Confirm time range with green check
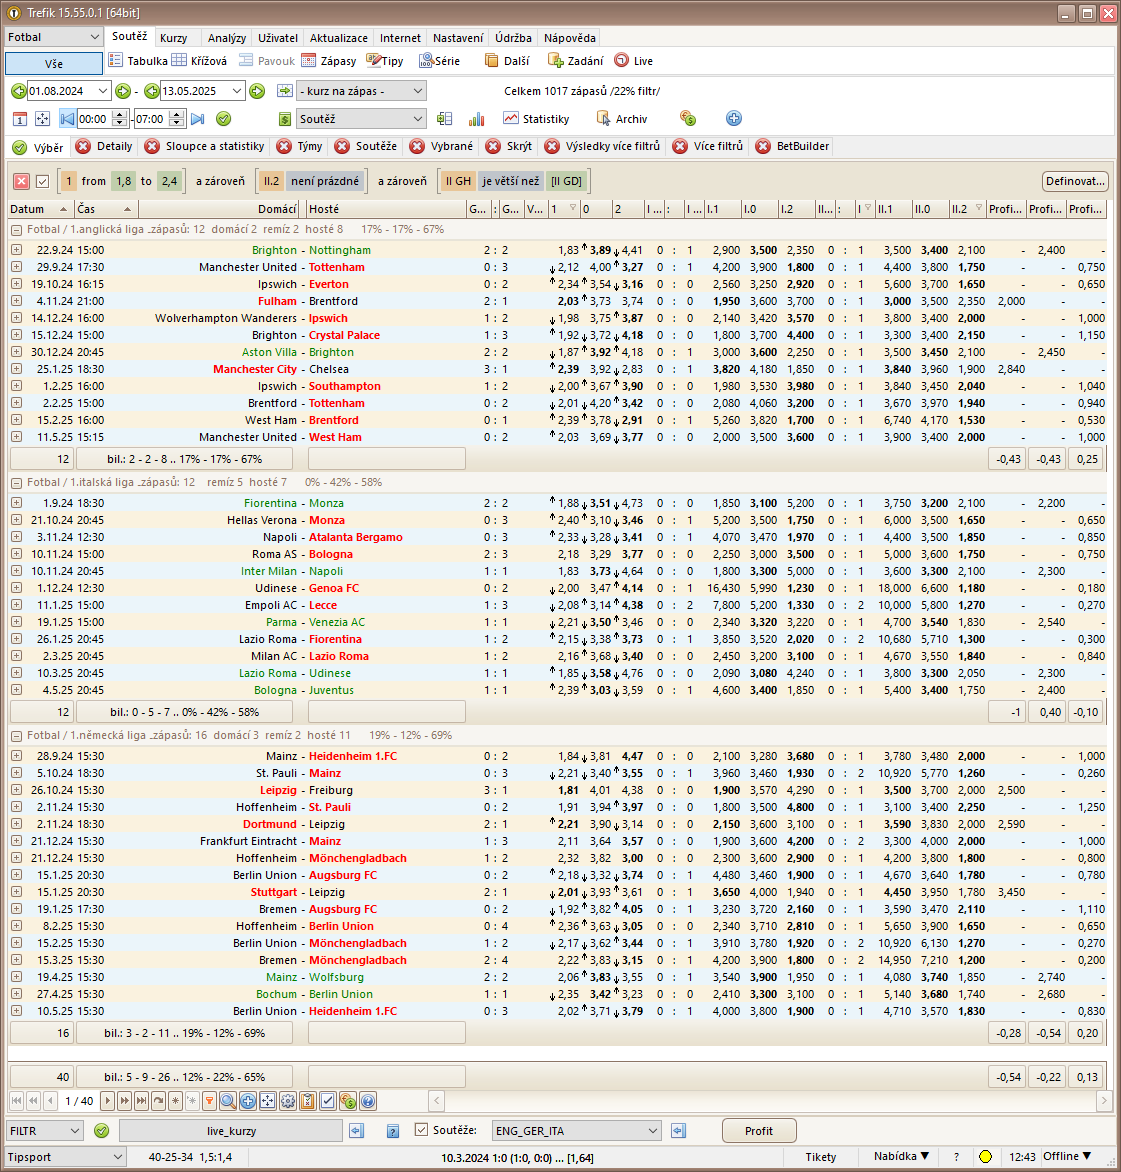This screenshot has height=1172, width=1121. coord(223,119)
